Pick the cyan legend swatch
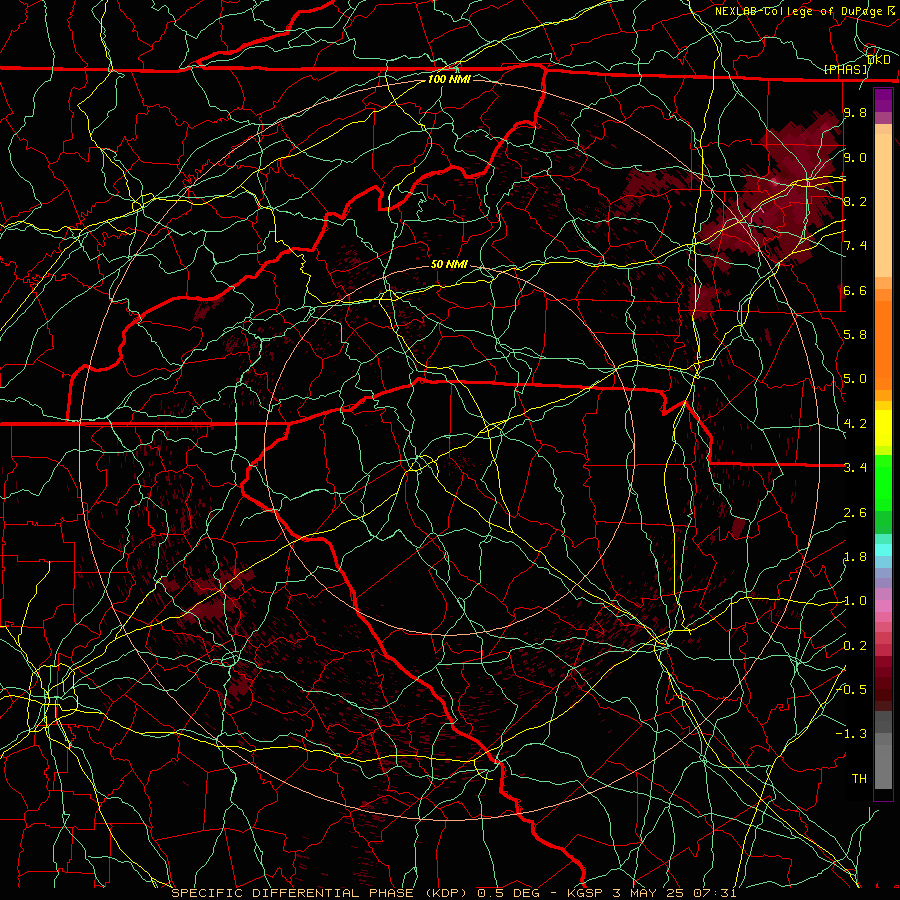The image size is (900, 900). pyautogui.click(x=883, y=550)
